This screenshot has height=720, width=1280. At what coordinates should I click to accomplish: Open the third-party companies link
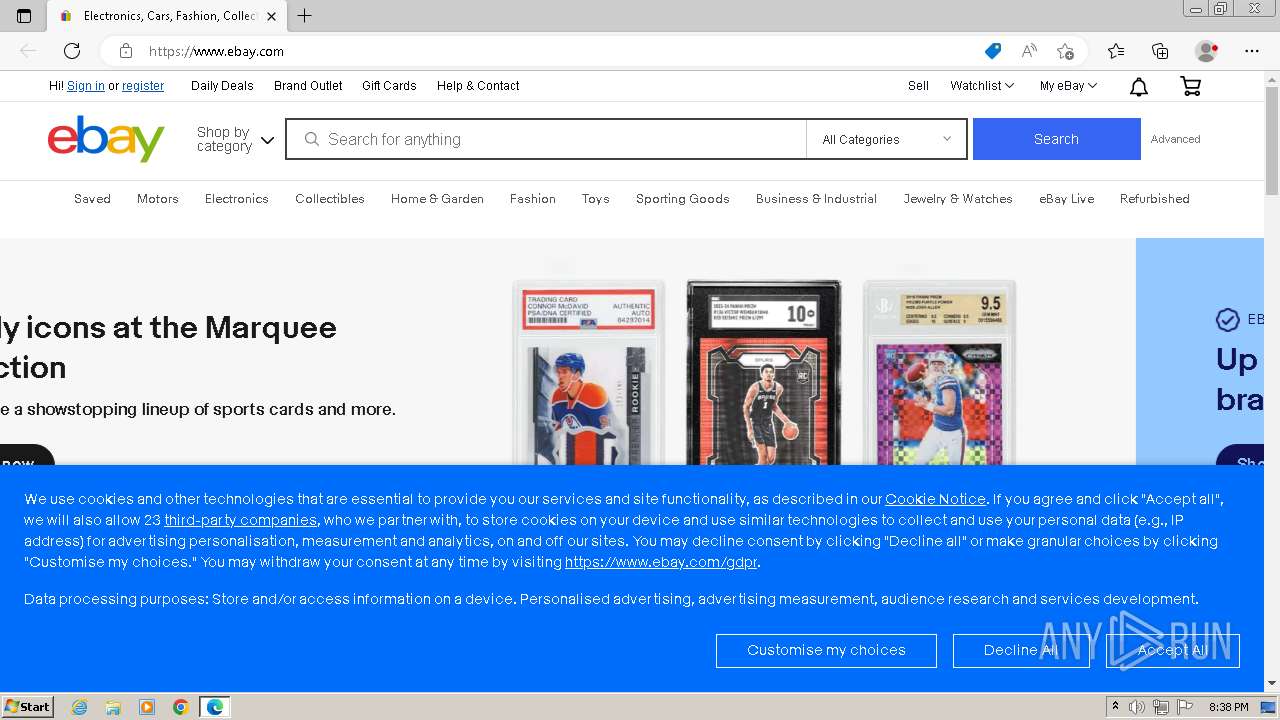pyautogui.click(x=241, y=520)
